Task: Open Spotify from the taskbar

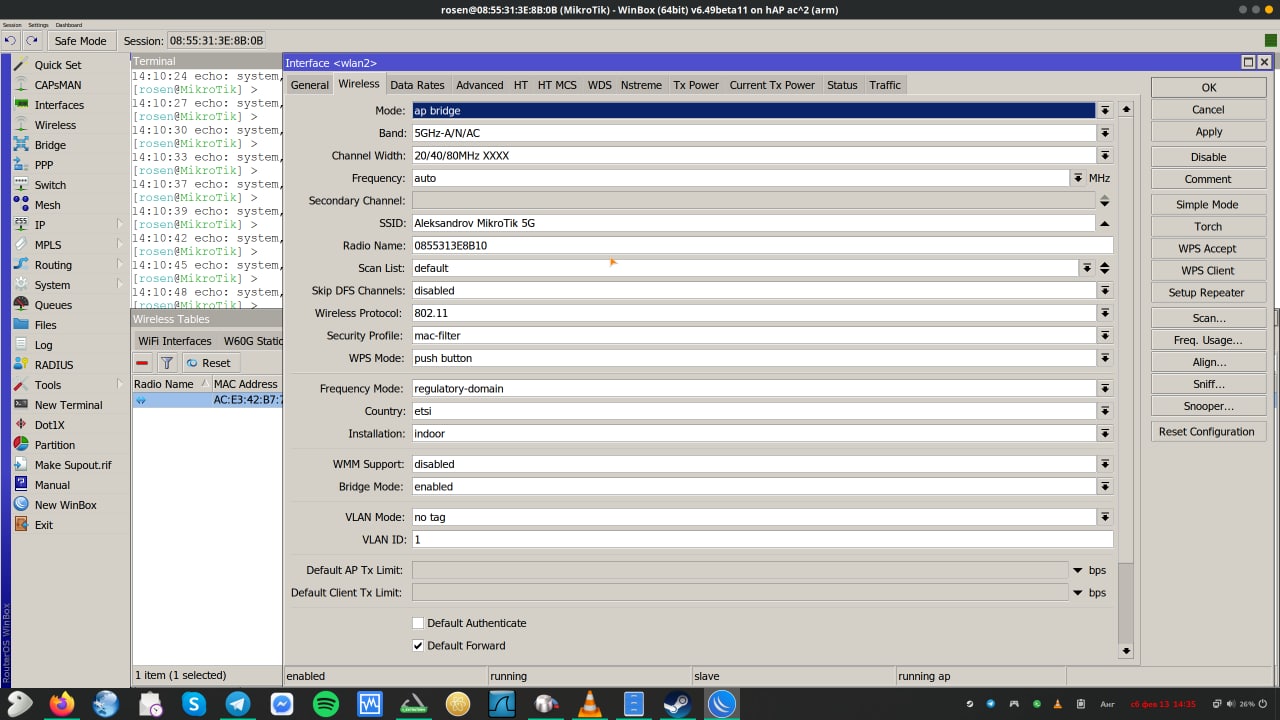Action: pos(326,704)
